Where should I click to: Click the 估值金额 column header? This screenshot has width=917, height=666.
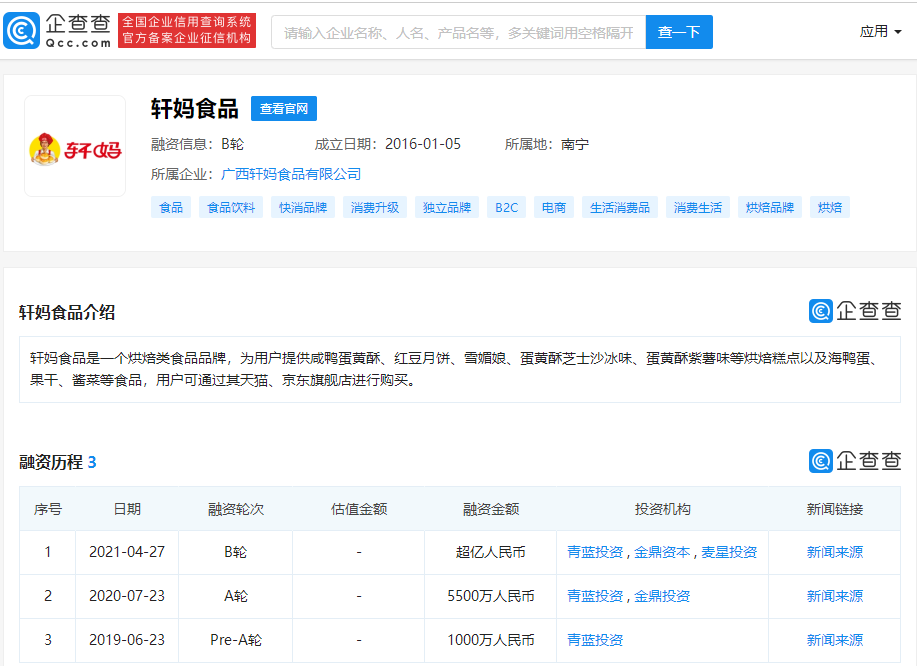point(358,509)
